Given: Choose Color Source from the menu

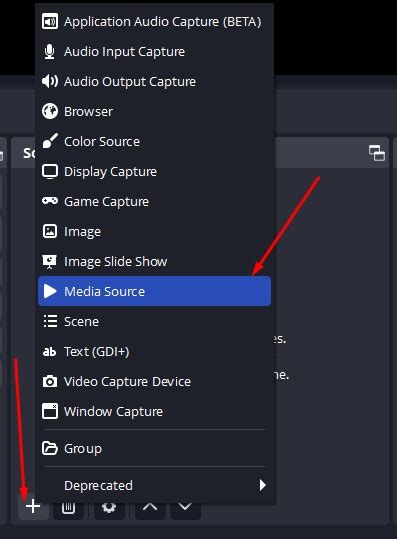Looking at the screenshot, I should (x=154, y=141).
